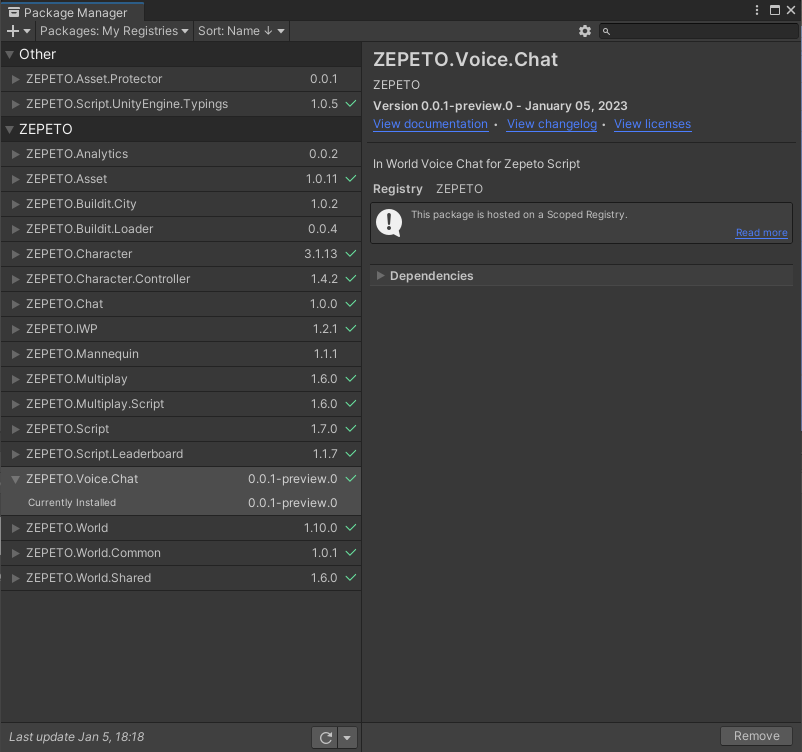Open the Sort: Name dropdown
The height and width of the screenshot is (752, 802).
pyautogui.click(x=241, y=31)
